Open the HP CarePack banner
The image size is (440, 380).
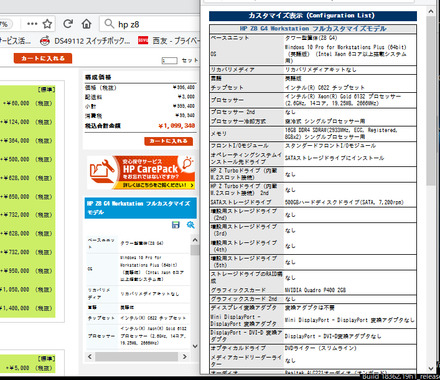pos(141,172)
